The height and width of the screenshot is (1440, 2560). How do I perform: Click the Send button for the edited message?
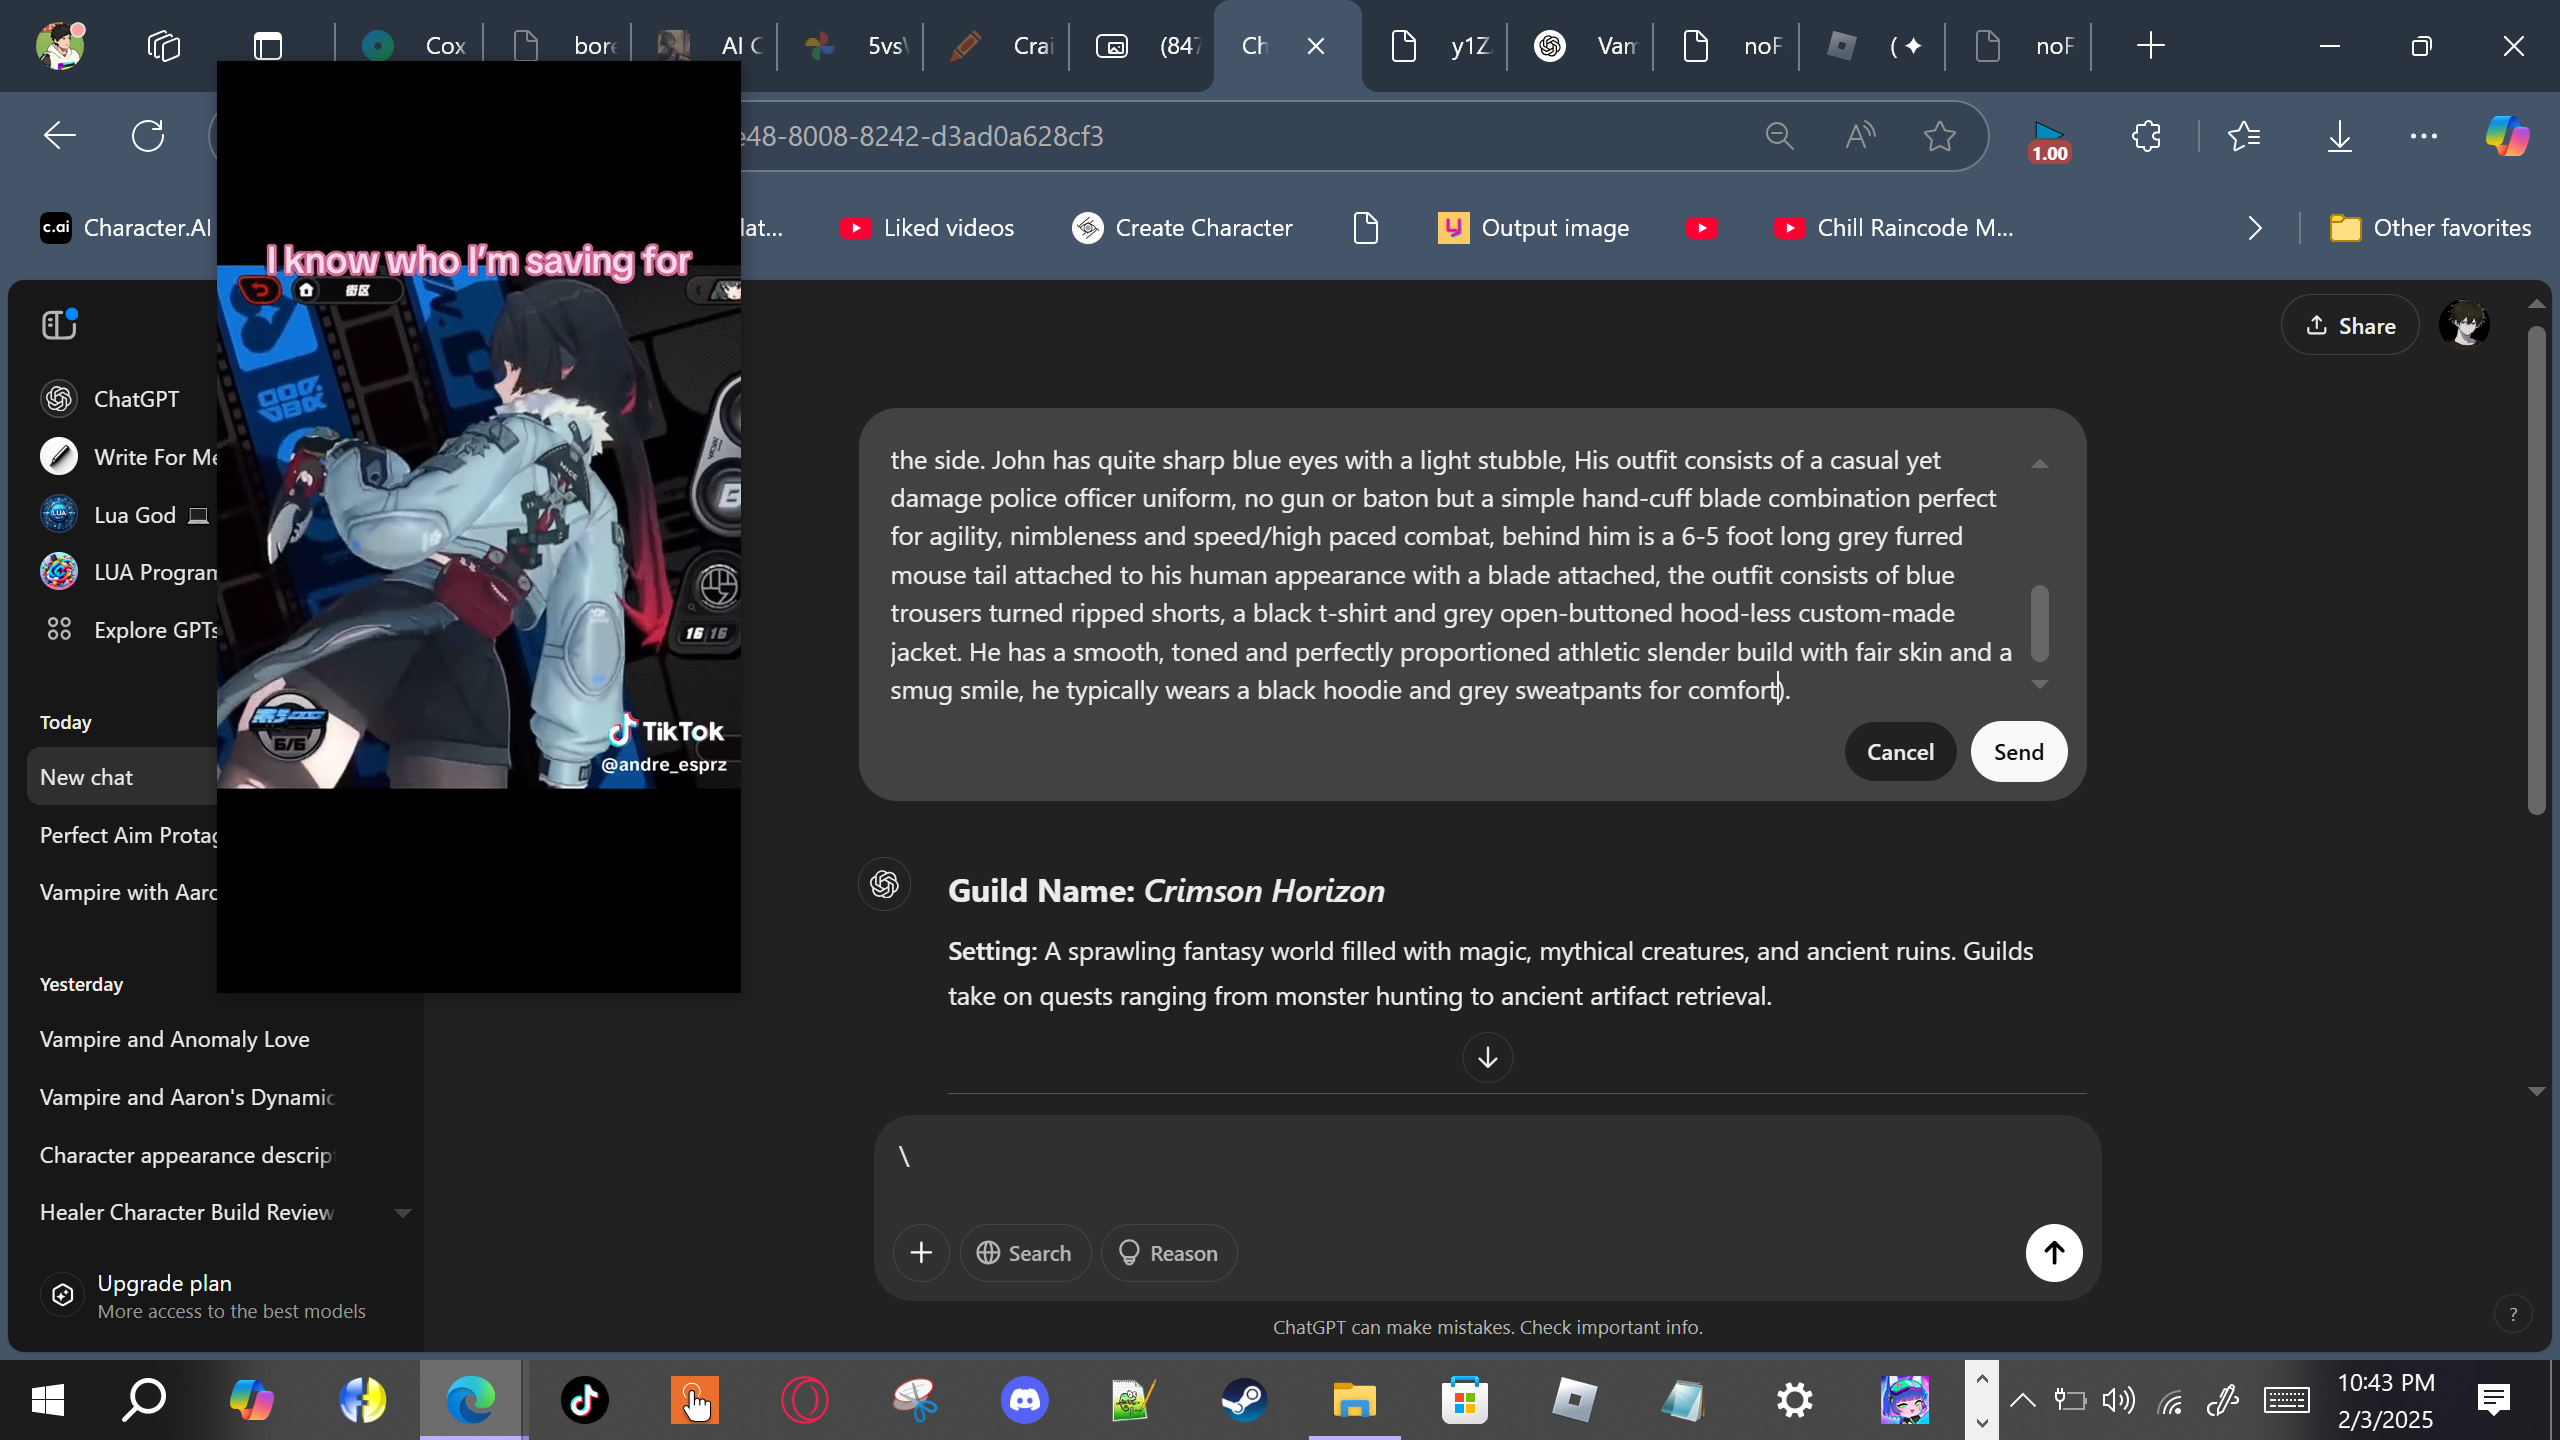[x=2018, y=752]
